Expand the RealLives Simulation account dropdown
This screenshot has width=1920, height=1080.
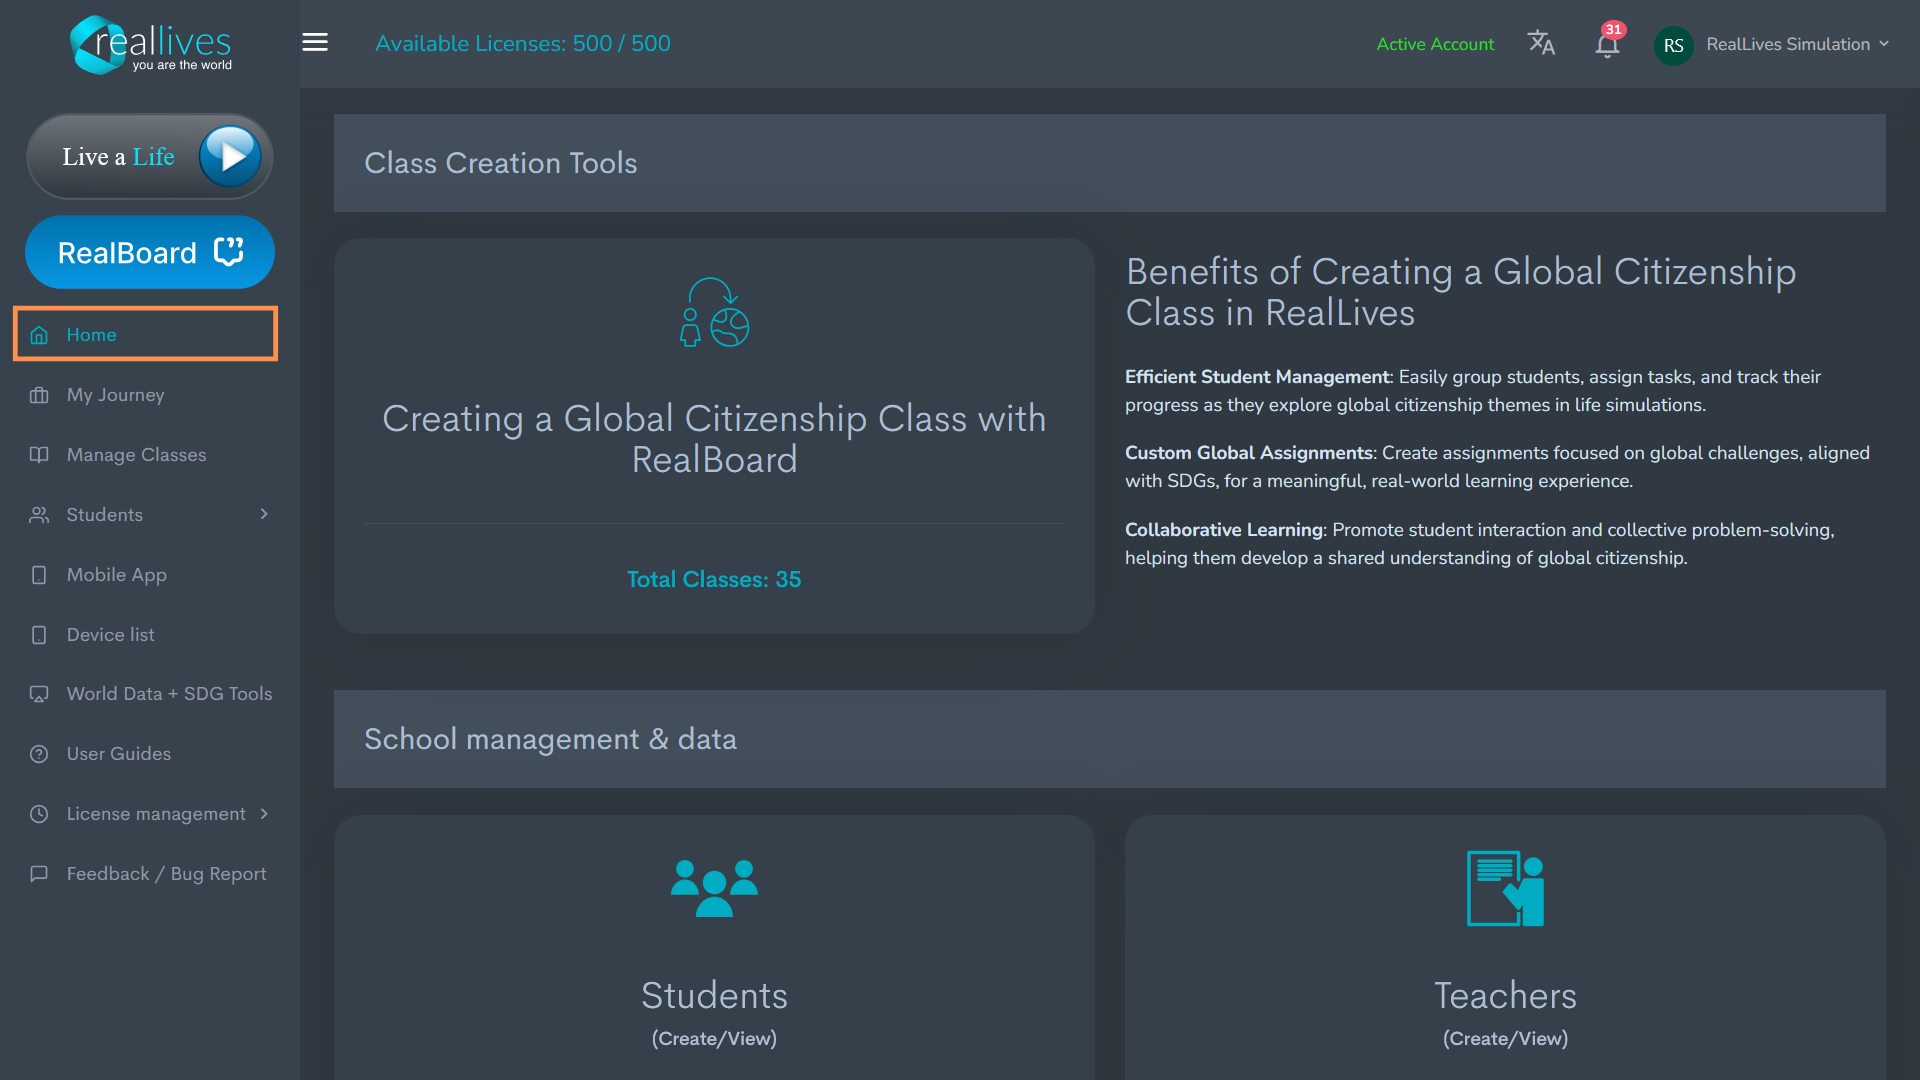1797,44
